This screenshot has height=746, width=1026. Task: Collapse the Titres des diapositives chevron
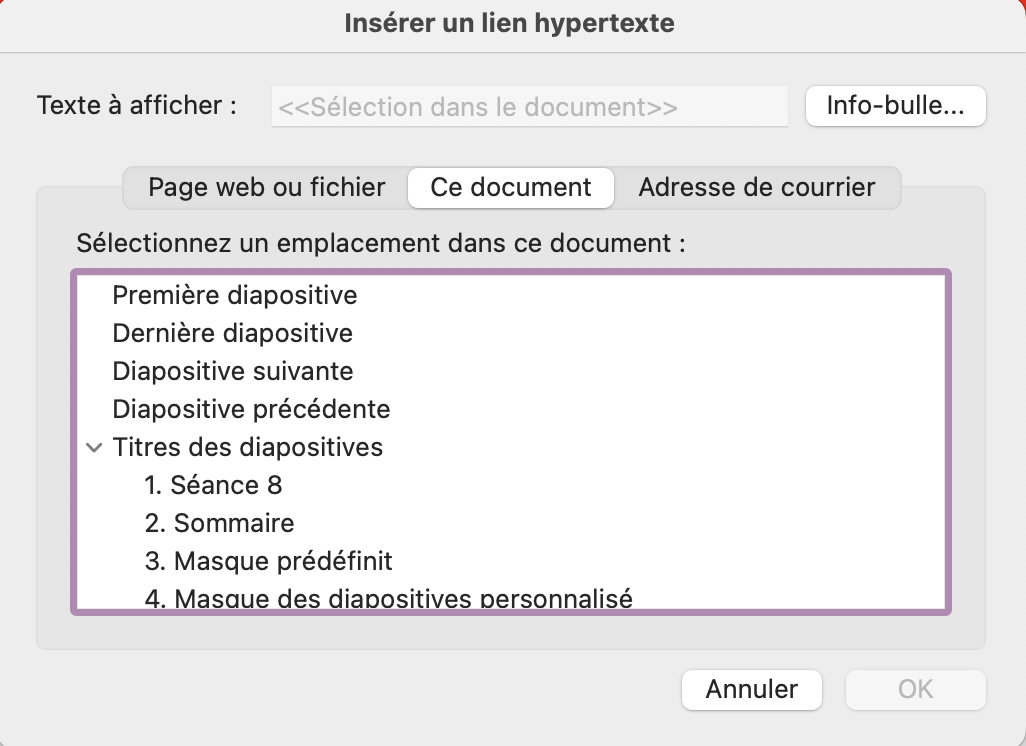(x=95, y=448)
